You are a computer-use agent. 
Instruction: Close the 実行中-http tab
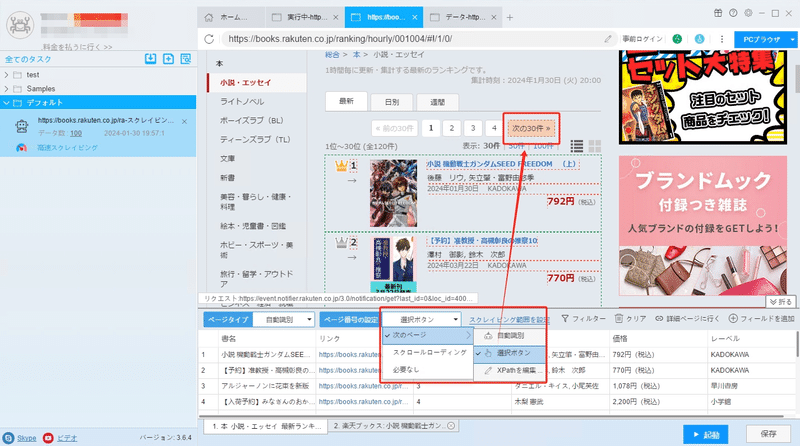(335, 17)
